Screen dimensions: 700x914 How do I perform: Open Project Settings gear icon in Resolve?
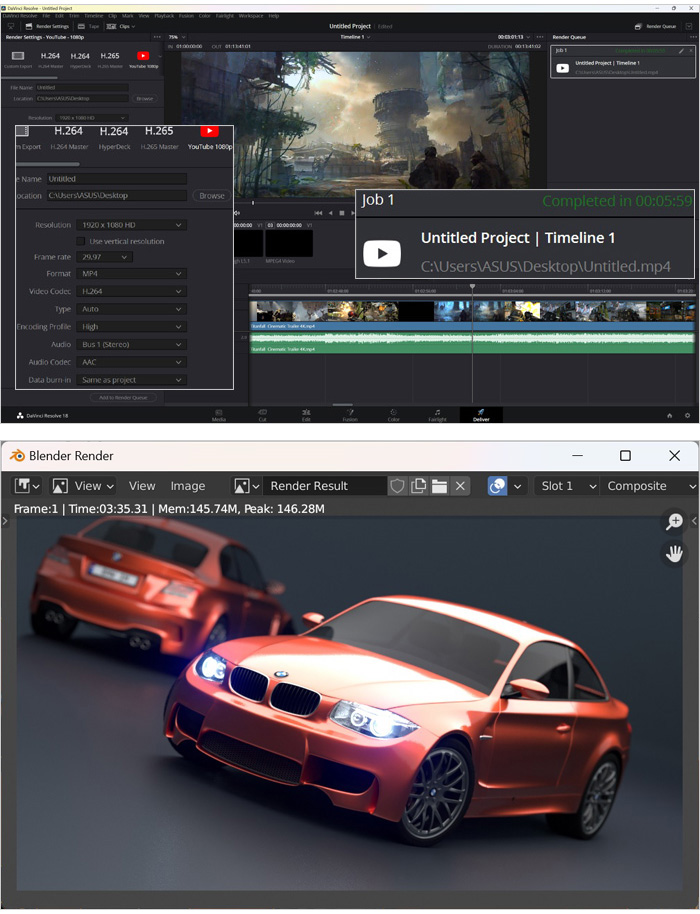click(687, 415)
